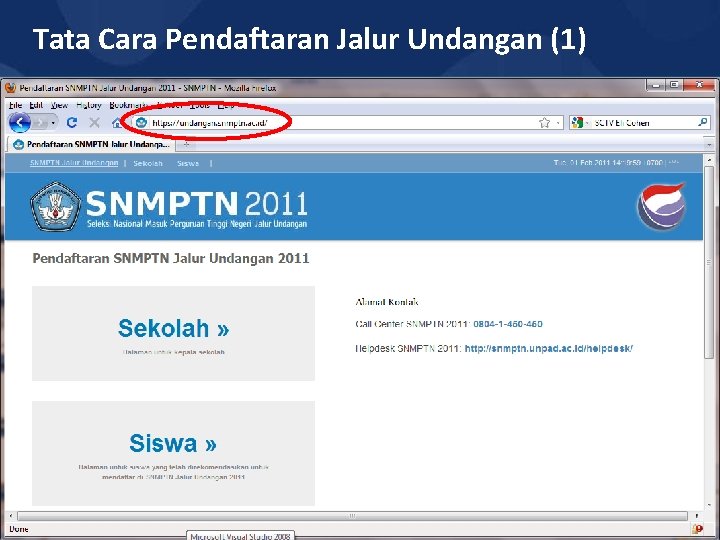This screenshot has height=540, width=720.
Task: Bookmark this page with the star icon
Action: [x=544, y=123]
